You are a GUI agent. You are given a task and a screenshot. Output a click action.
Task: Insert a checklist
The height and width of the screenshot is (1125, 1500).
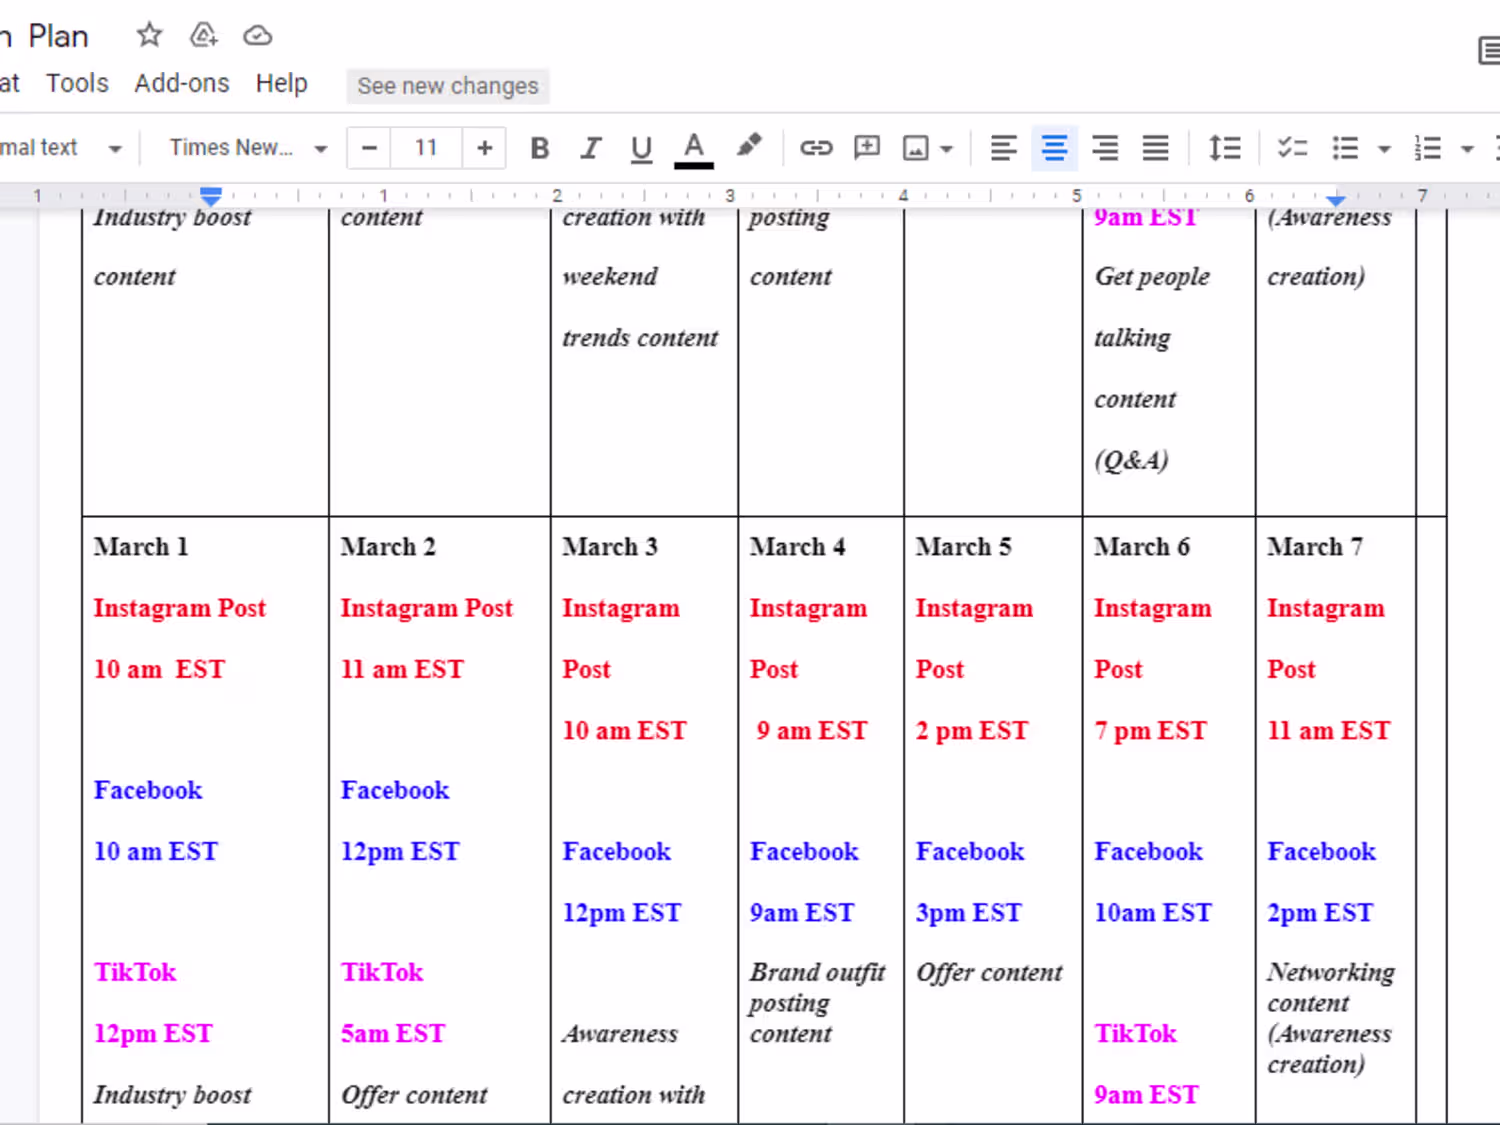(1293, 148)
